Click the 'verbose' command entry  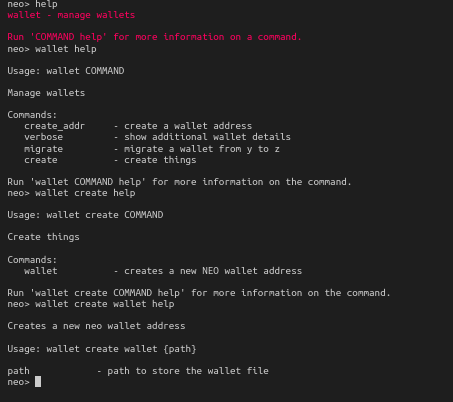point(43,137)
